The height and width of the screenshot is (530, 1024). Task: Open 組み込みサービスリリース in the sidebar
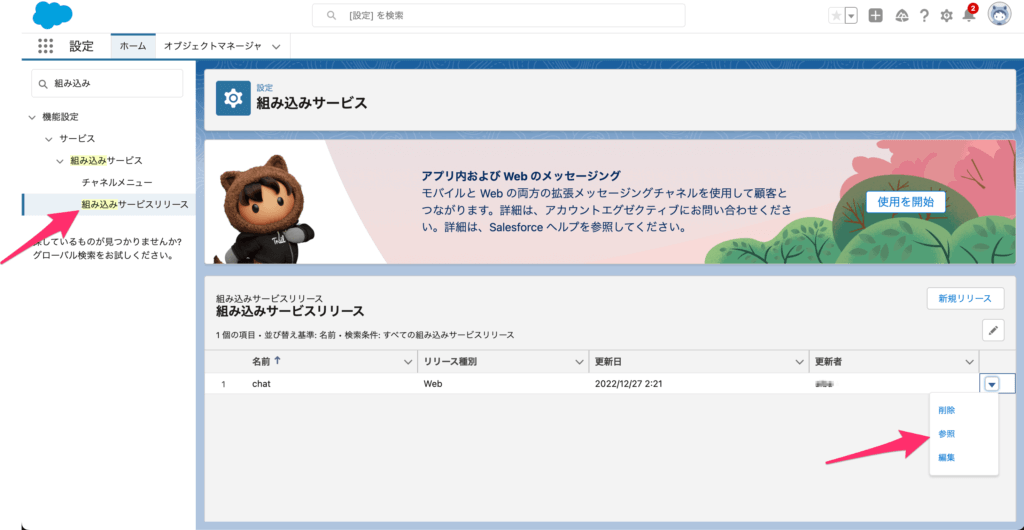tap(135, 204)
